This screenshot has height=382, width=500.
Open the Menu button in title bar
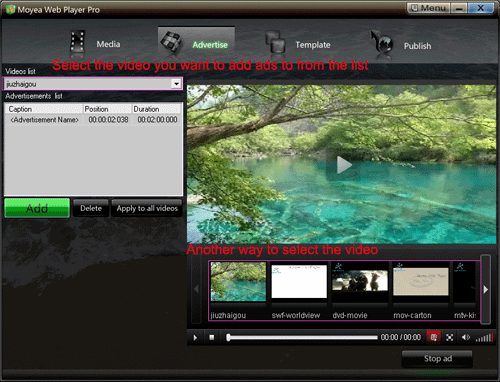coord(429,8)
